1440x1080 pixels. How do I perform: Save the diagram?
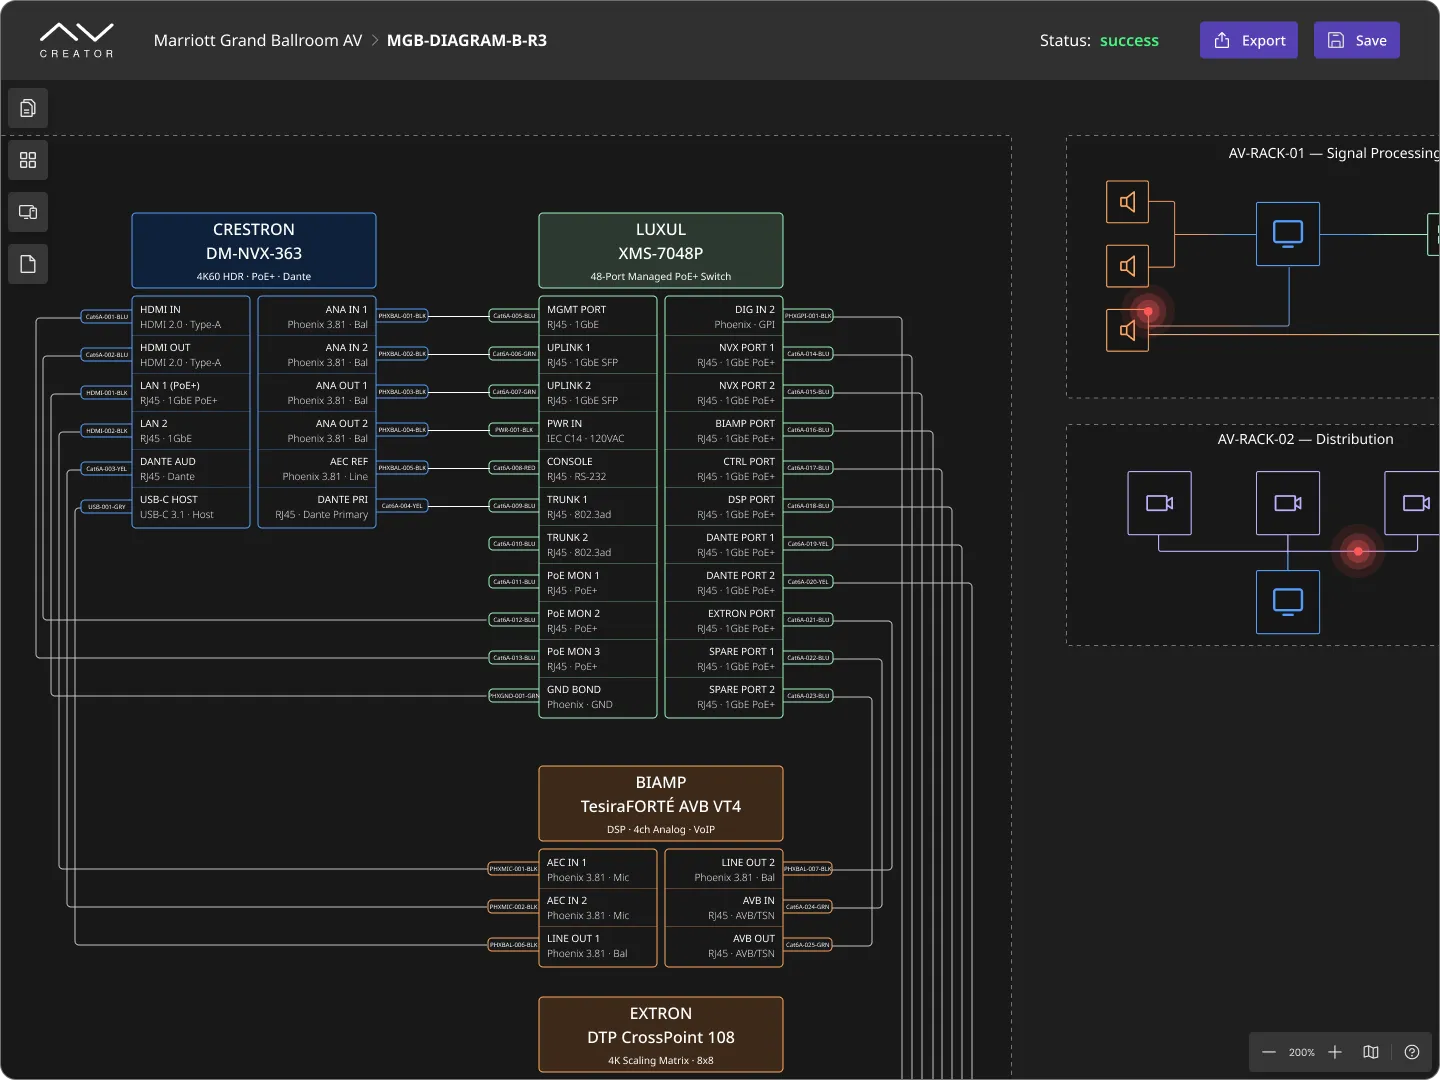1357,40
